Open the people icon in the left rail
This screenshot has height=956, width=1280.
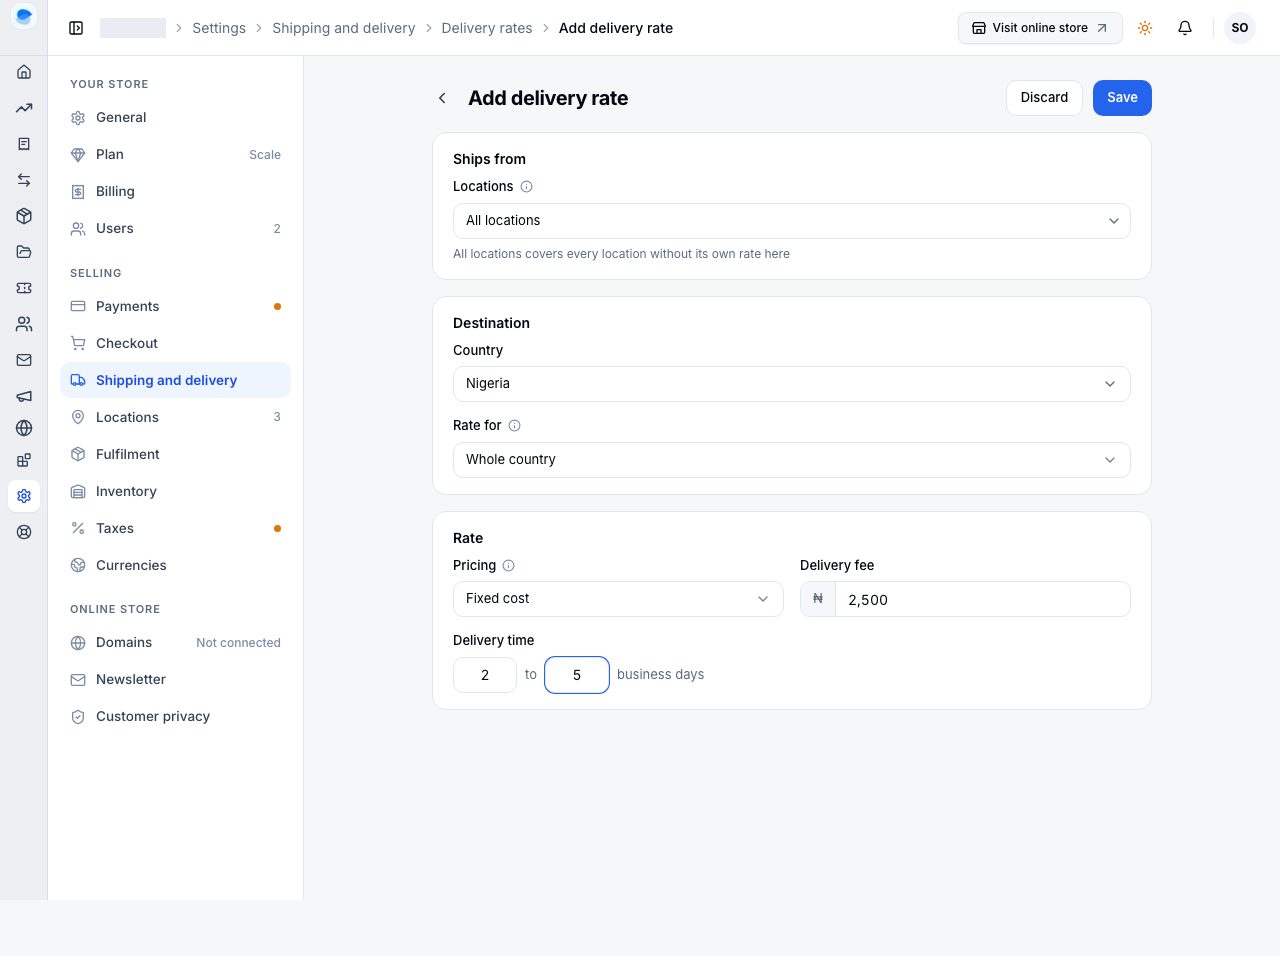(x=24, y=324)
